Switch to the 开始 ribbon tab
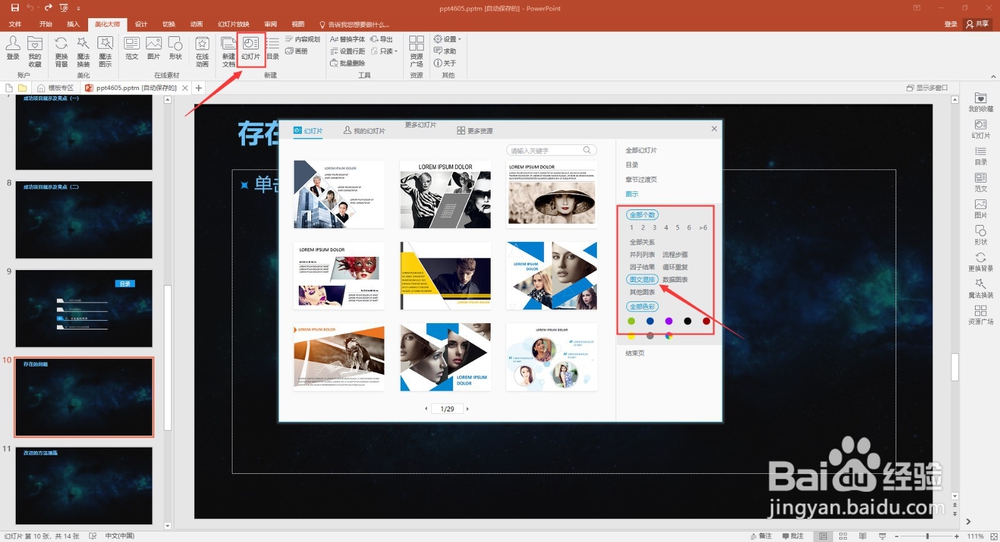This screenshot has width=1000, height=542. click(45, 24)
